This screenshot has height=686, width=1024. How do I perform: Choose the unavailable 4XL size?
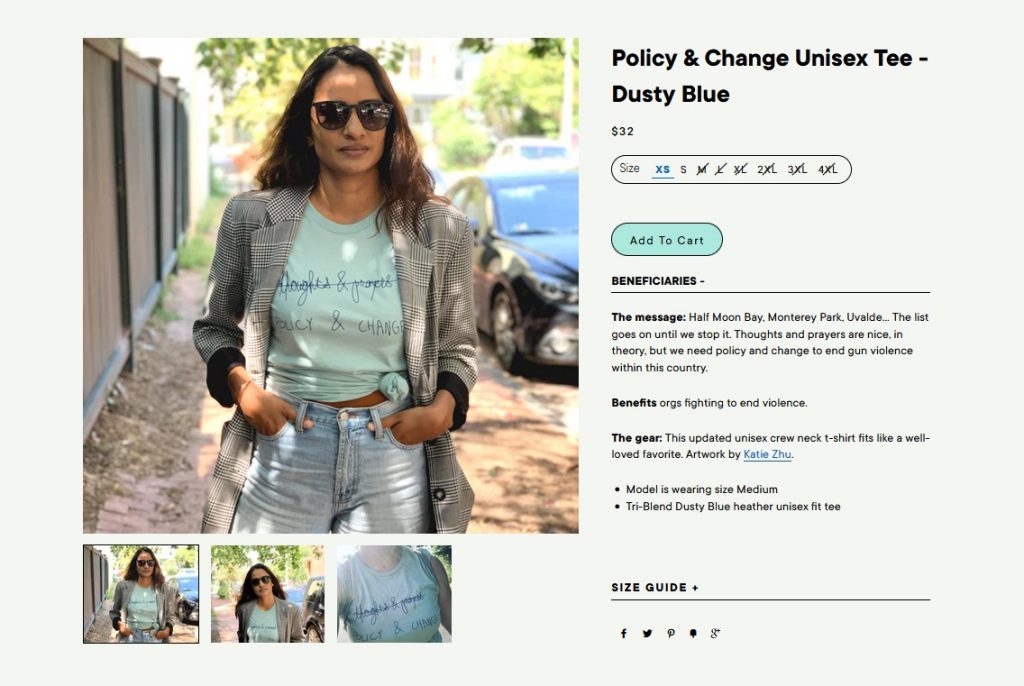828,169
